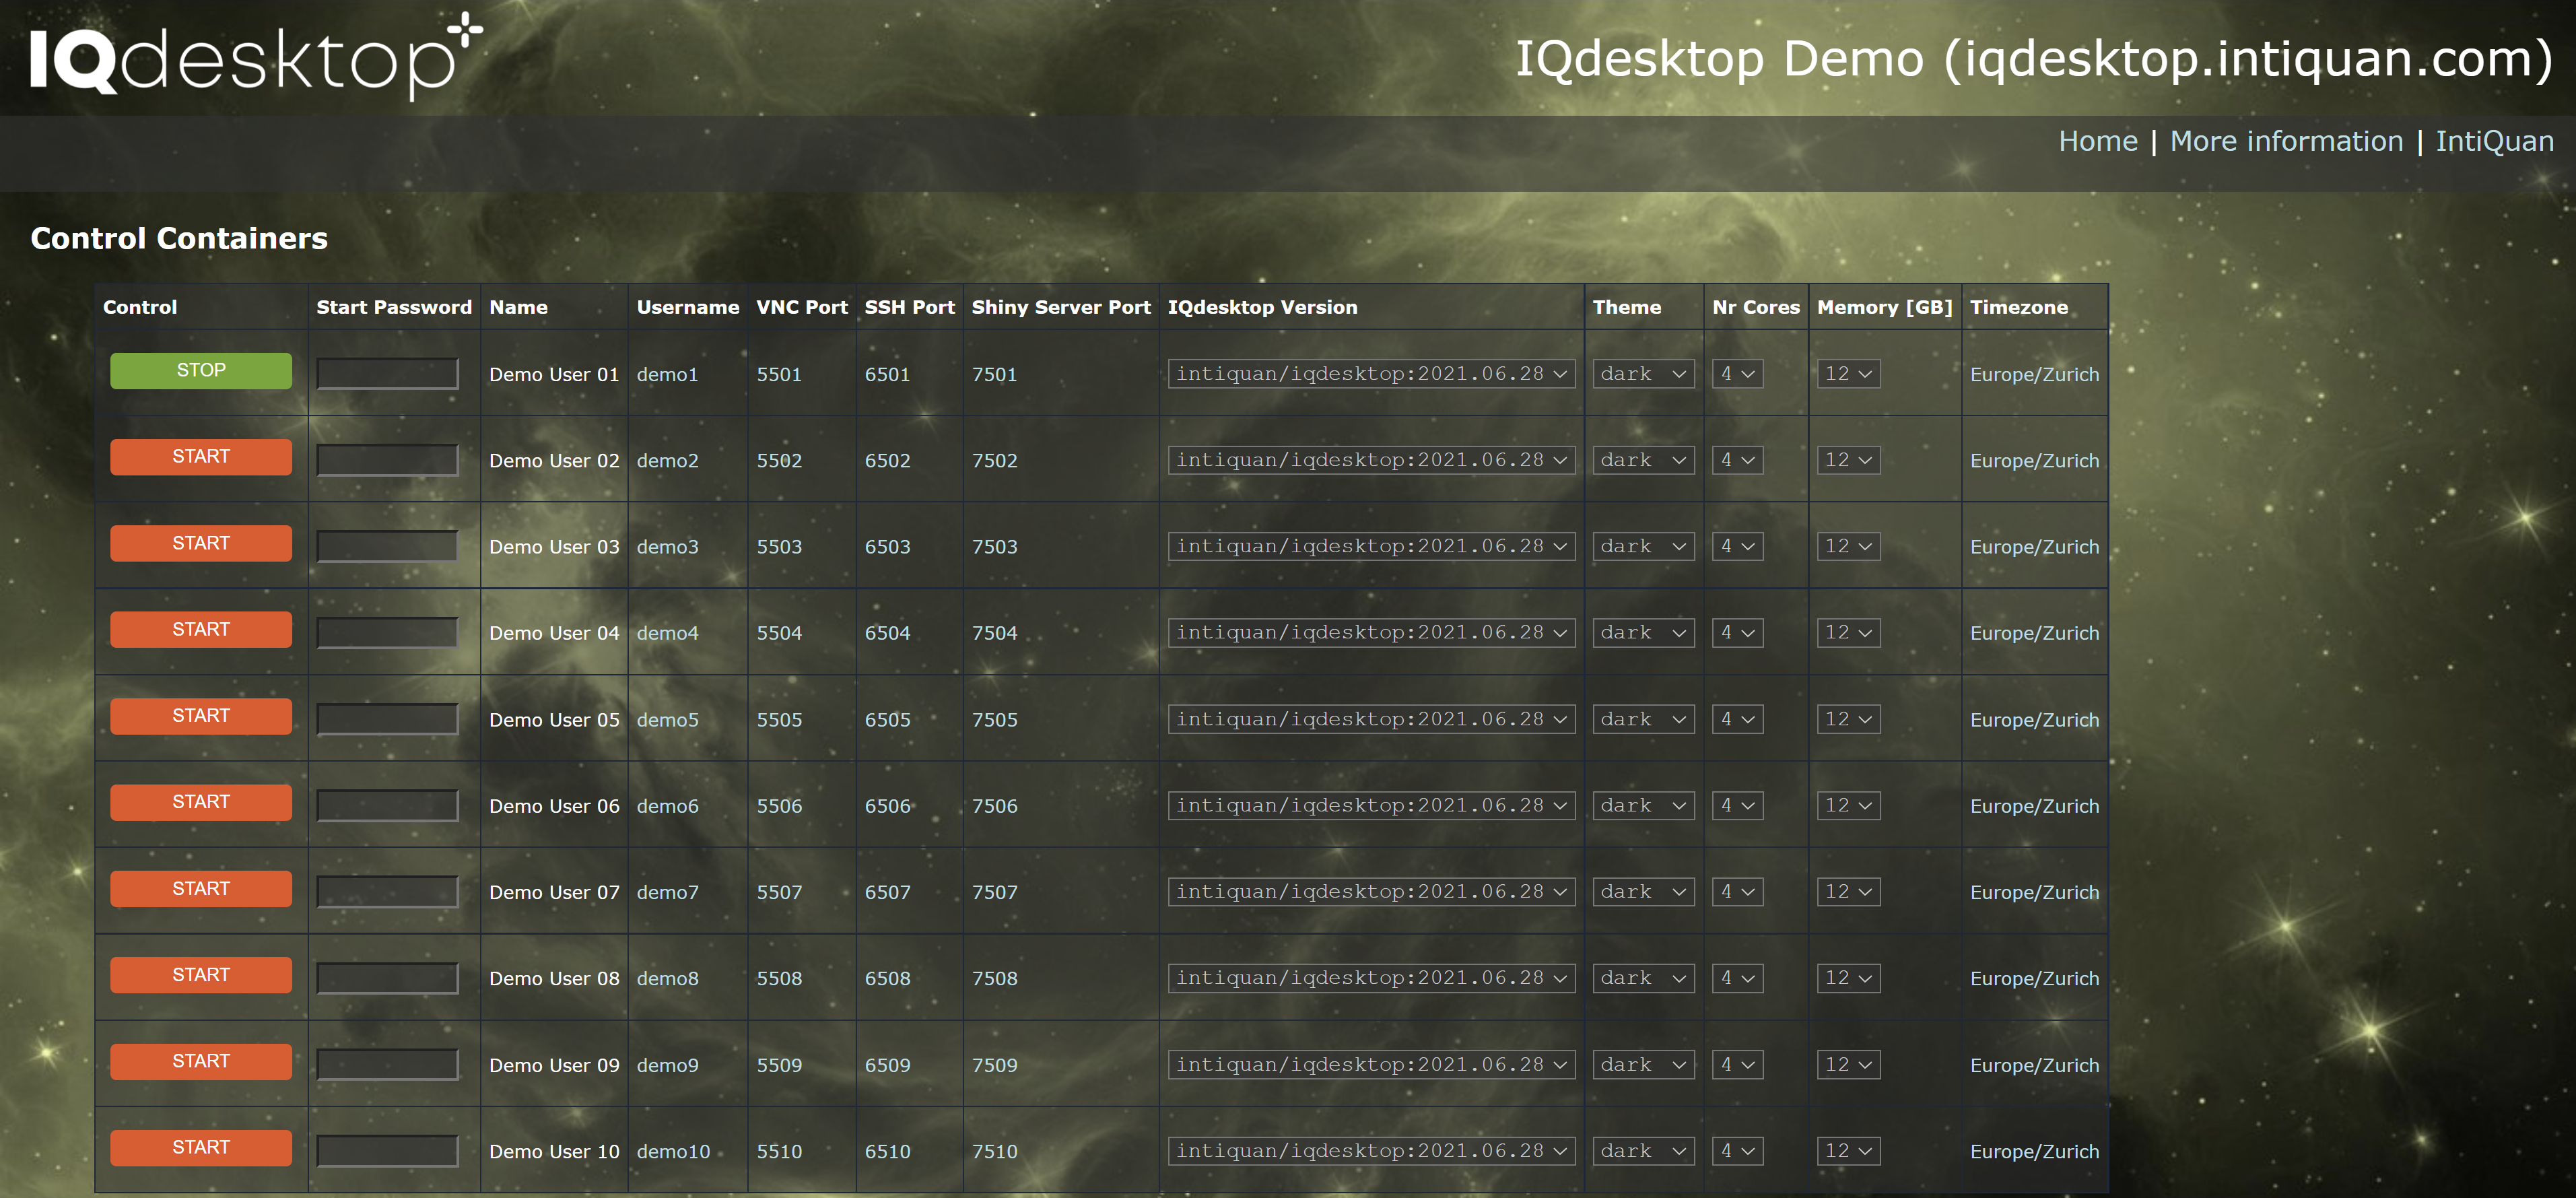The image size is (2576, 1198).
Task: Stop the Demo User 01 container
Action: coord(201,371)
